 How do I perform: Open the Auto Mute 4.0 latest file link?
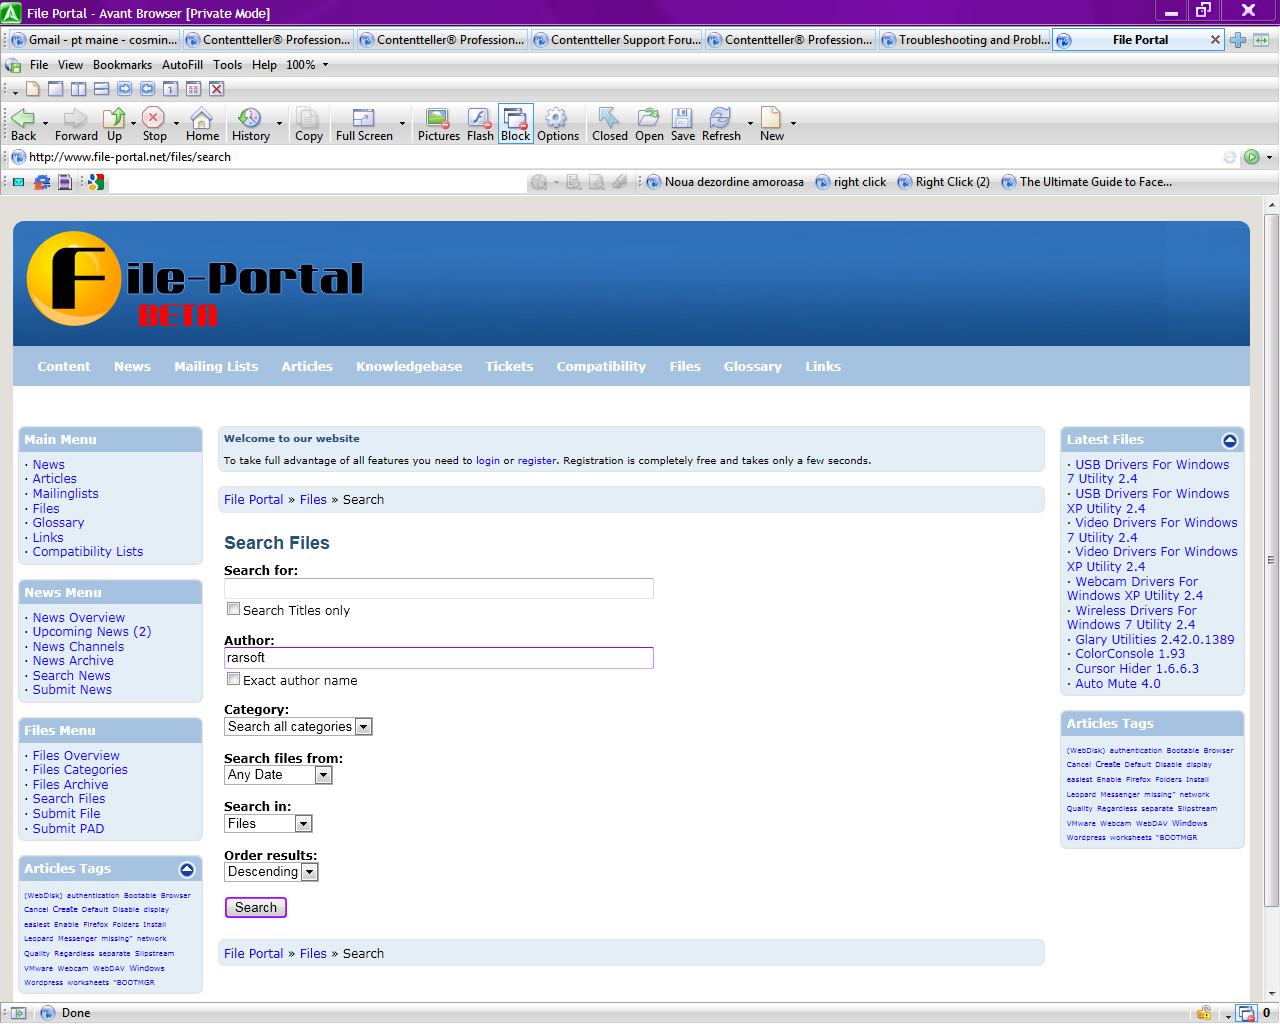click(x=1118, y=684)
